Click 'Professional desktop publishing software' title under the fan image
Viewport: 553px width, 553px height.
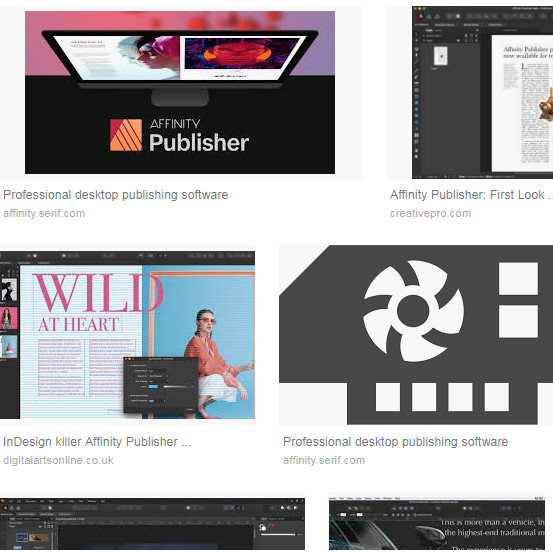click(395, 442)
